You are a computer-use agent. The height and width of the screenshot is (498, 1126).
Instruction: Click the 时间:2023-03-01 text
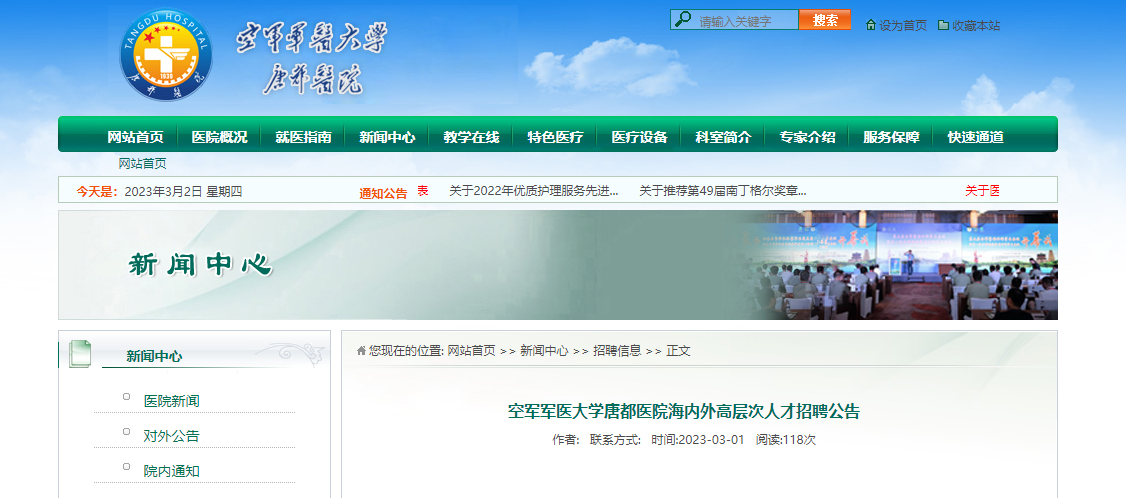pos(698,440)
